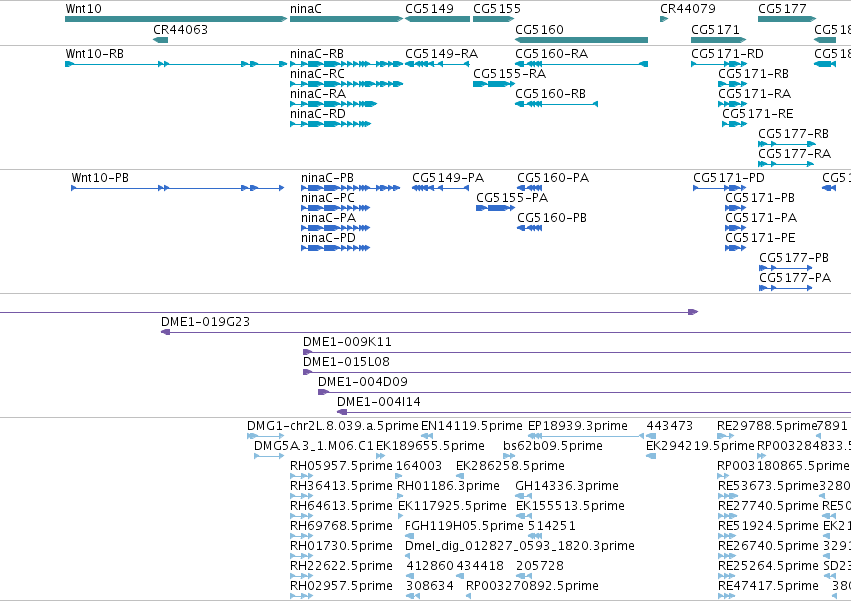Select transcript CG5160-RB
Image resolution: width=851 pixels, height=601 pixels.
coord(556,104)
